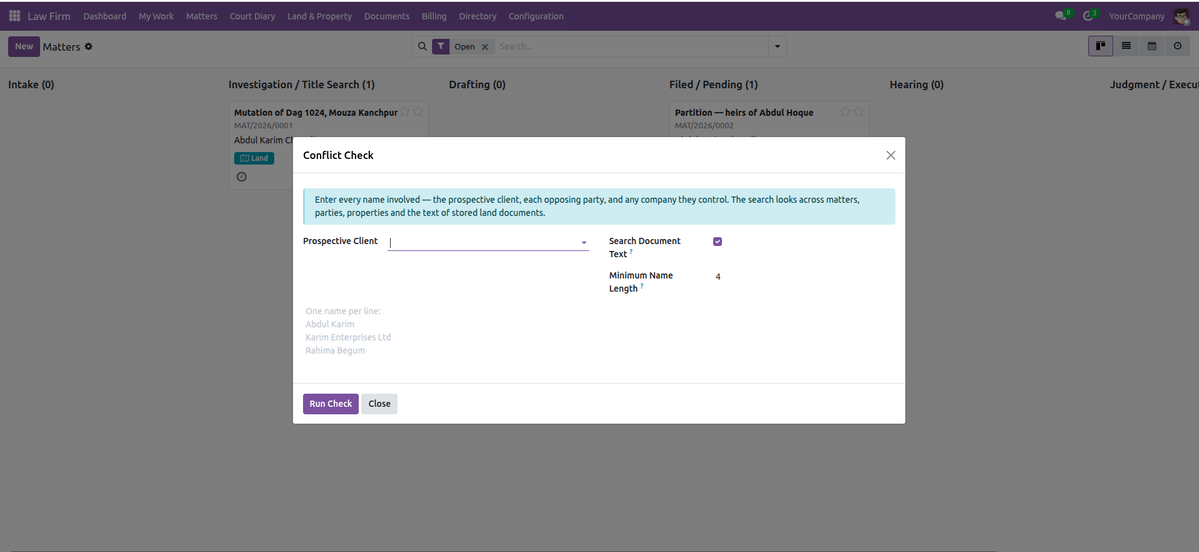This screenshot has height=552, width=1199.
Task: Click the Intake (0) column header
Action: tap(31, 85)
